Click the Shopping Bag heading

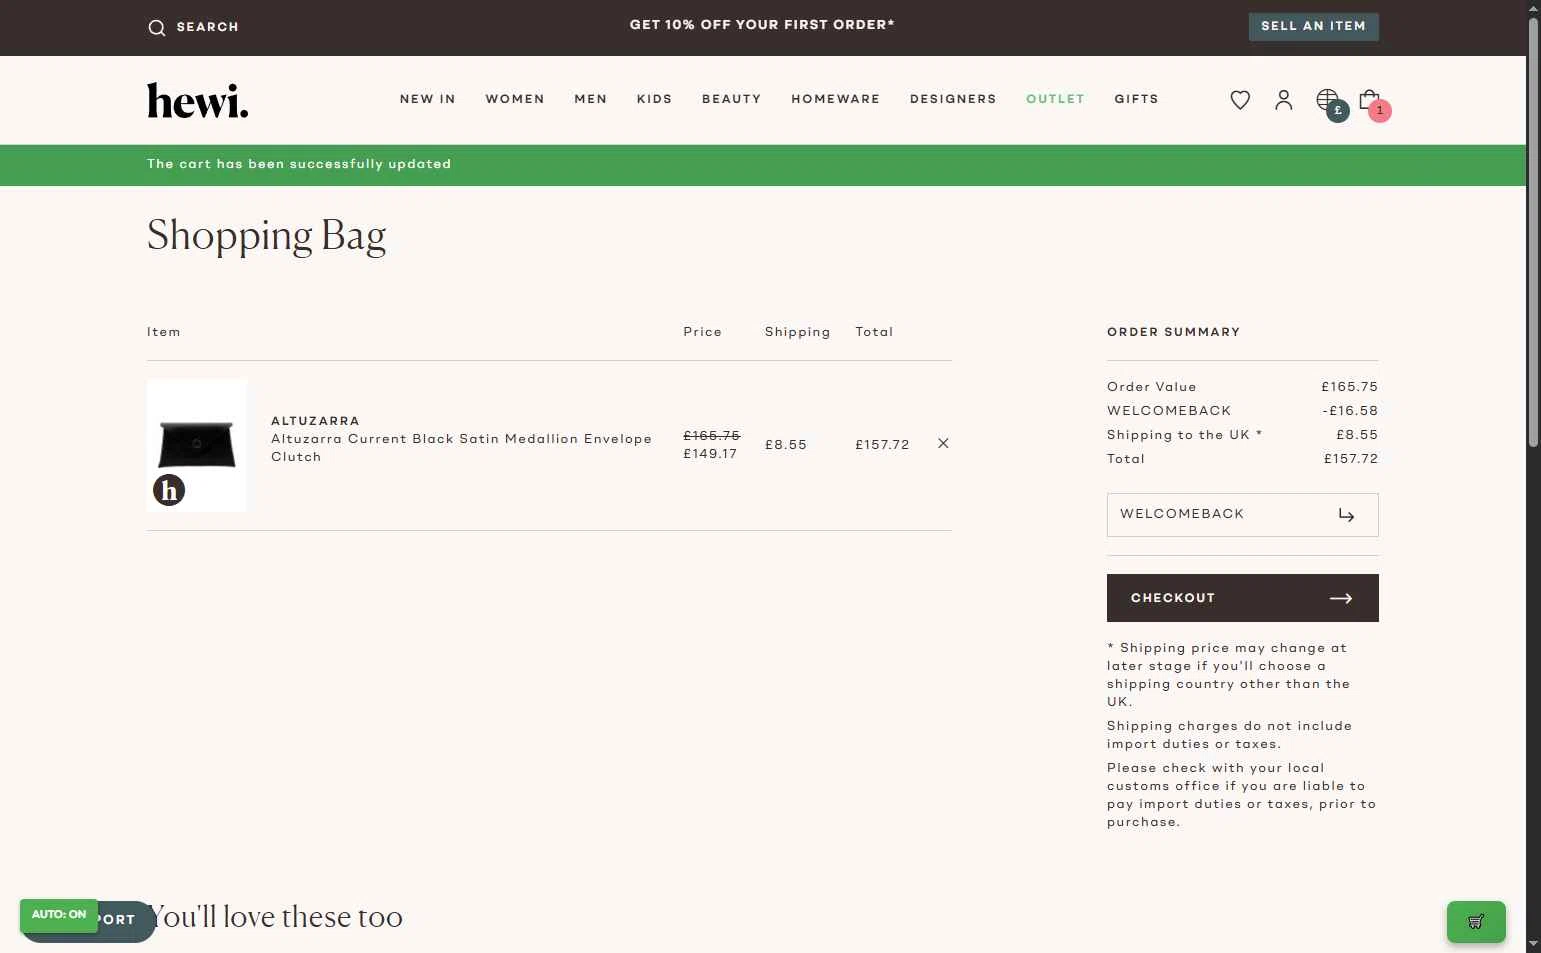pyautogui.click(x=266, y=236)
